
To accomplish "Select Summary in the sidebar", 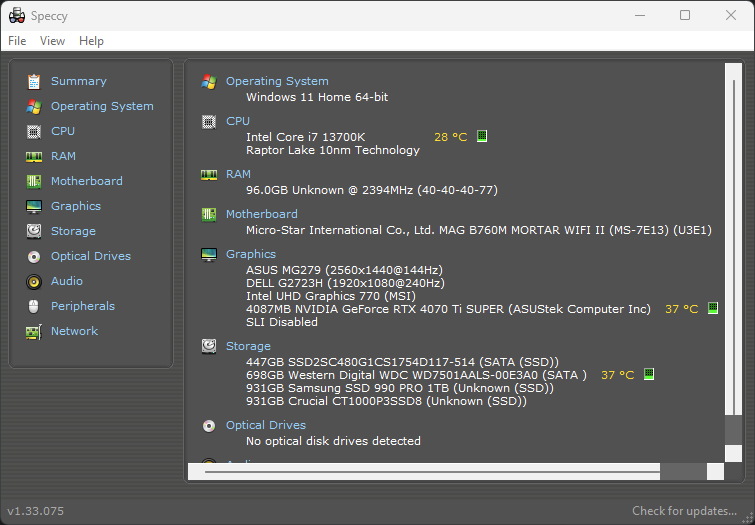I will click(x=79, y=81).
